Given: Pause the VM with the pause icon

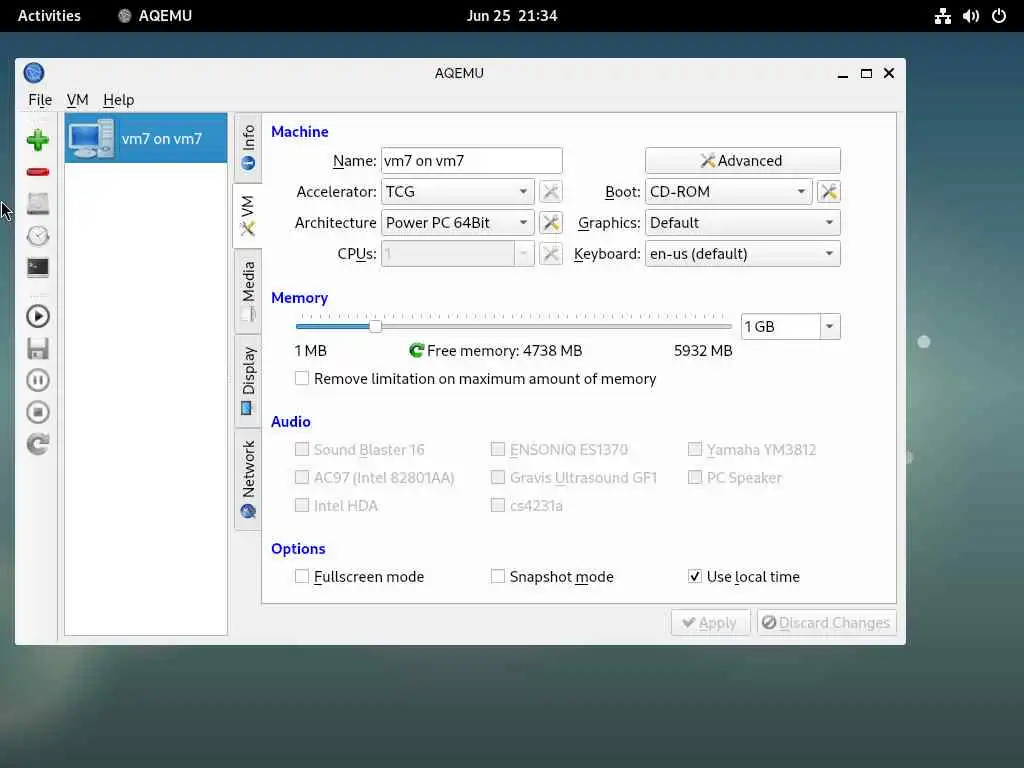Looking at the screenshot, I should [38, 380].
